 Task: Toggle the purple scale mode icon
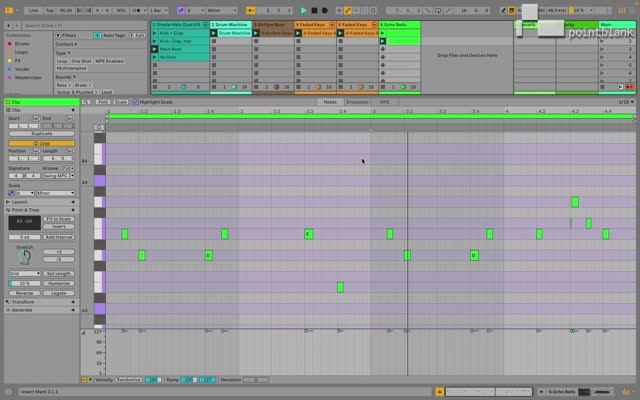pyautogui.click(x=181, y=10)
